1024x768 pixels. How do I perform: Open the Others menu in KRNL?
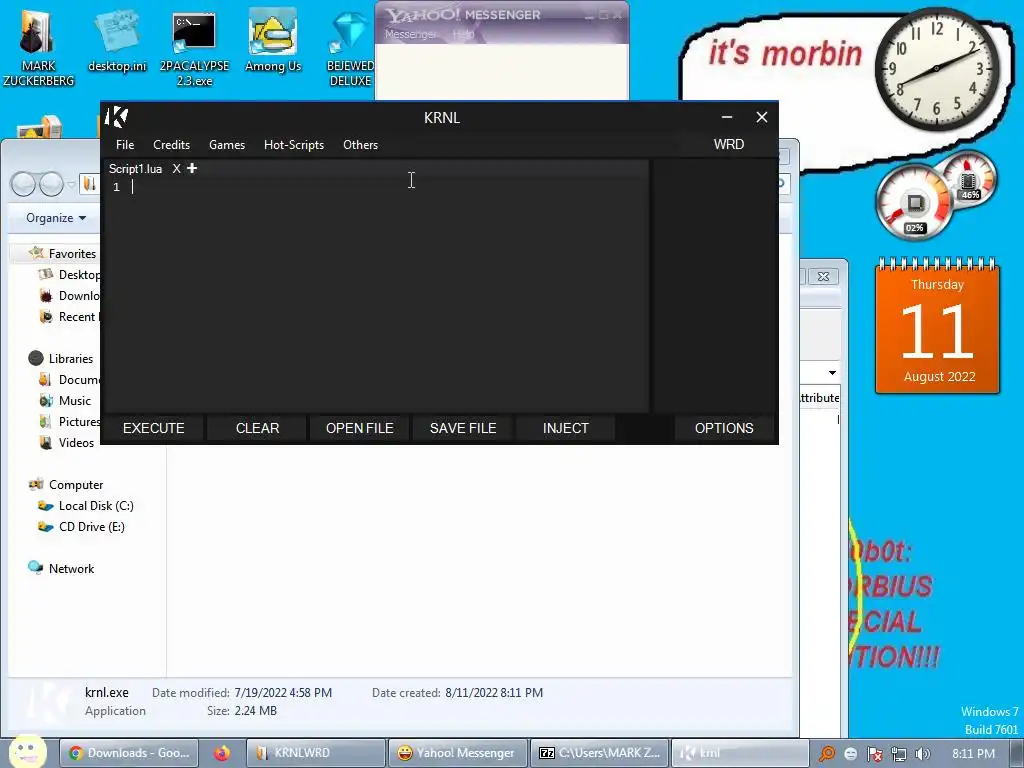point(360,145)
